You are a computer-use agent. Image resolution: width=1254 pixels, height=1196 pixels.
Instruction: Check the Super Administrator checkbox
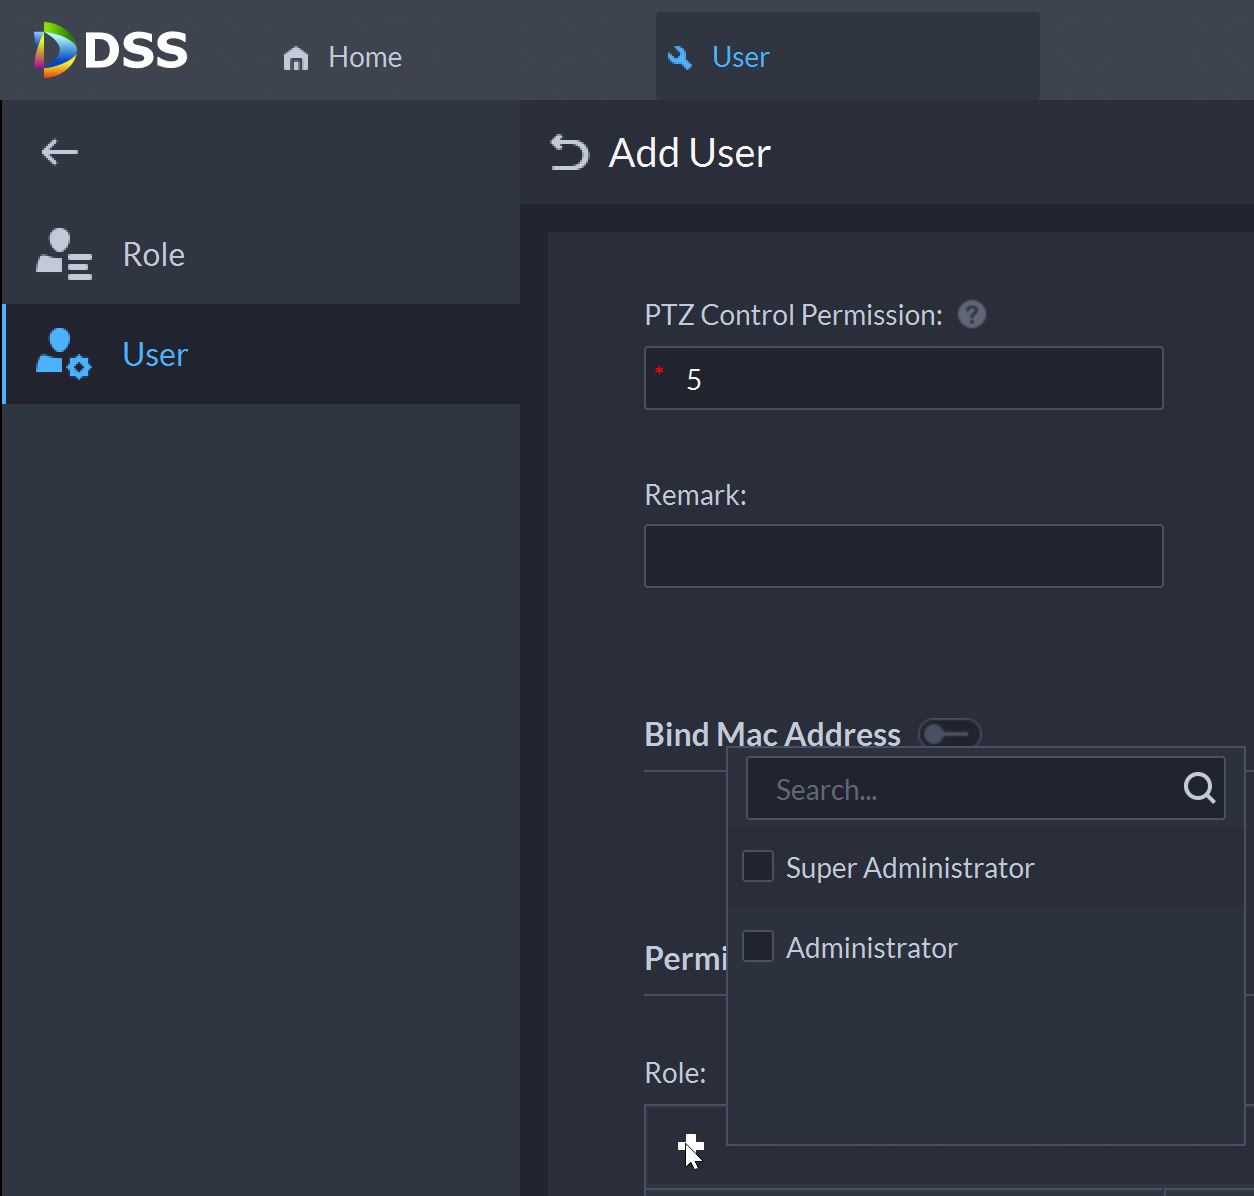[758, 866]
